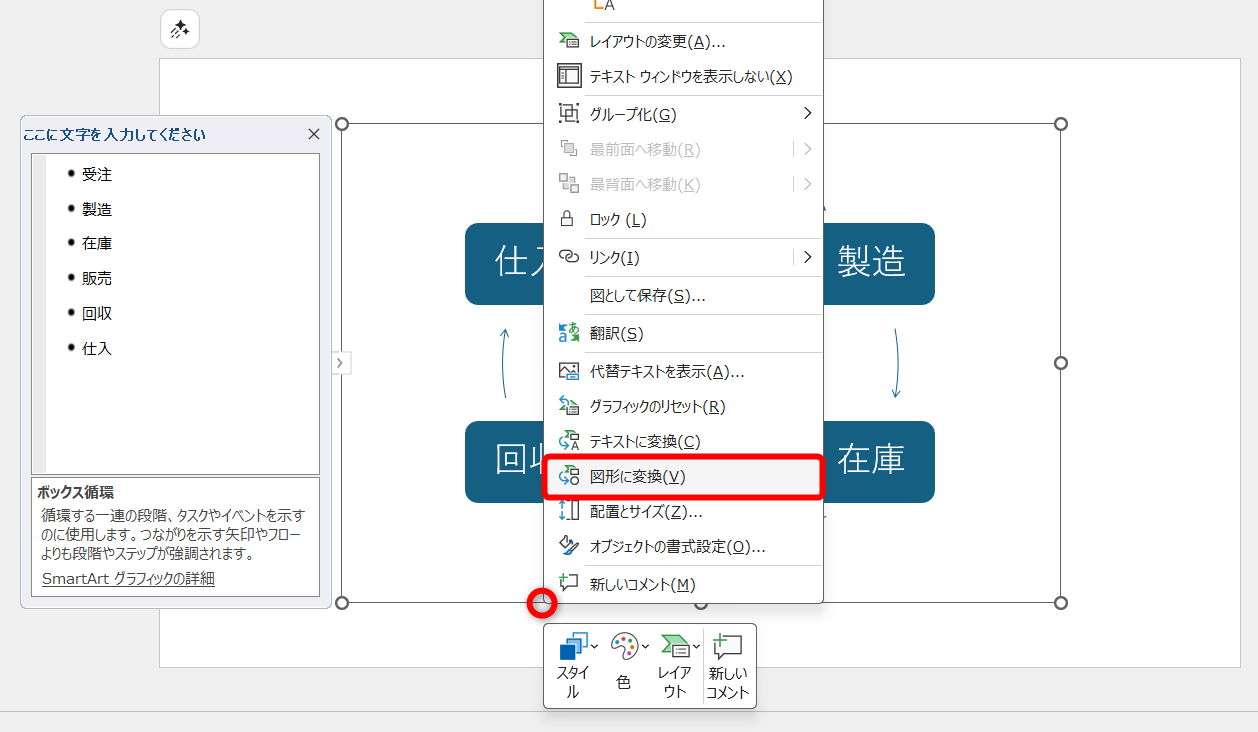
Task: Open 代替テキストを表示 alt text panel icon
Action: [568, 369]
